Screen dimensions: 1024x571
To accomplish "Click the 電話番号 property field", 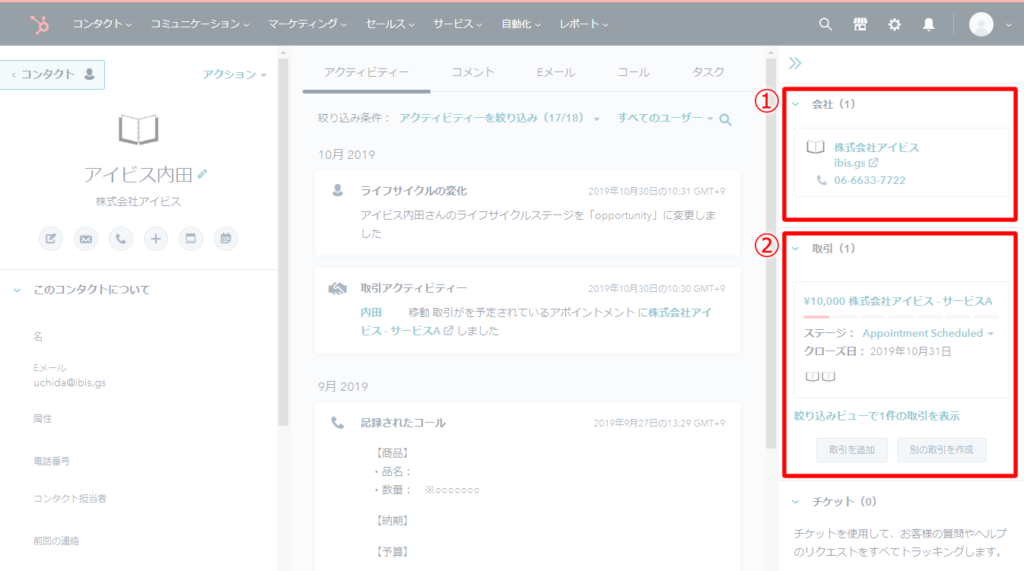I will coord(52,461).
